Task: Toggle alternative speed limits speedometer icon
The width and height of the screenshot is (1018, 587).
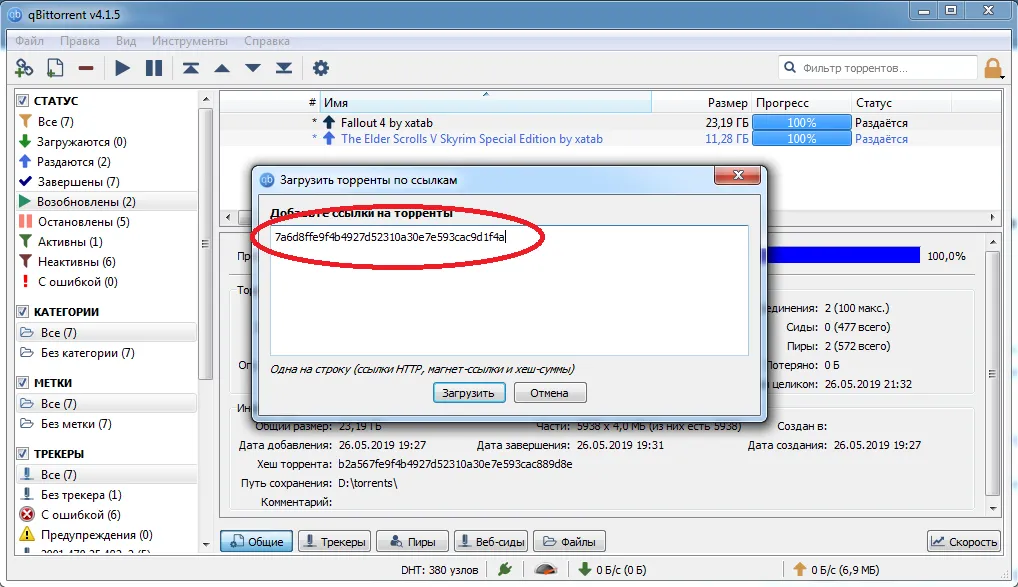Action: tap(545, 569)
